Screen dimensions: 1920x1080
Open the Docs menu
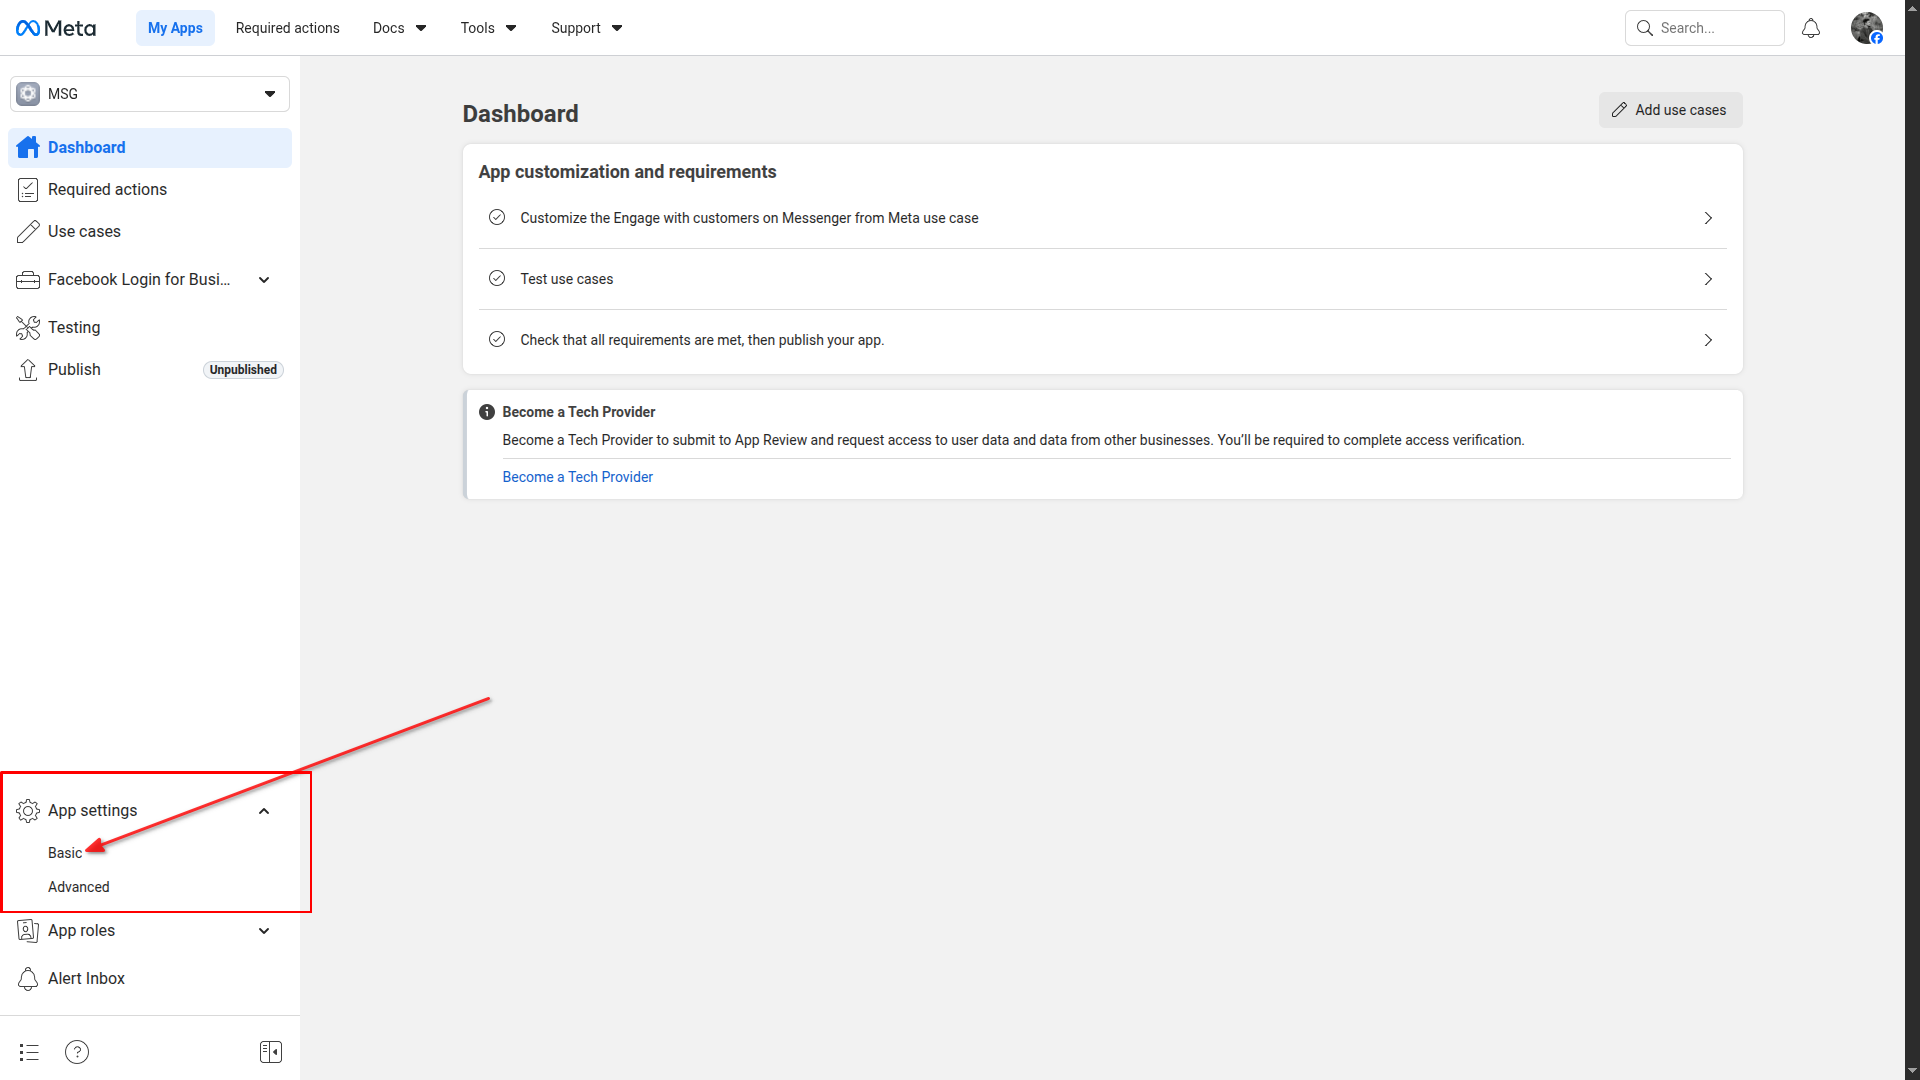pos(399,28)
